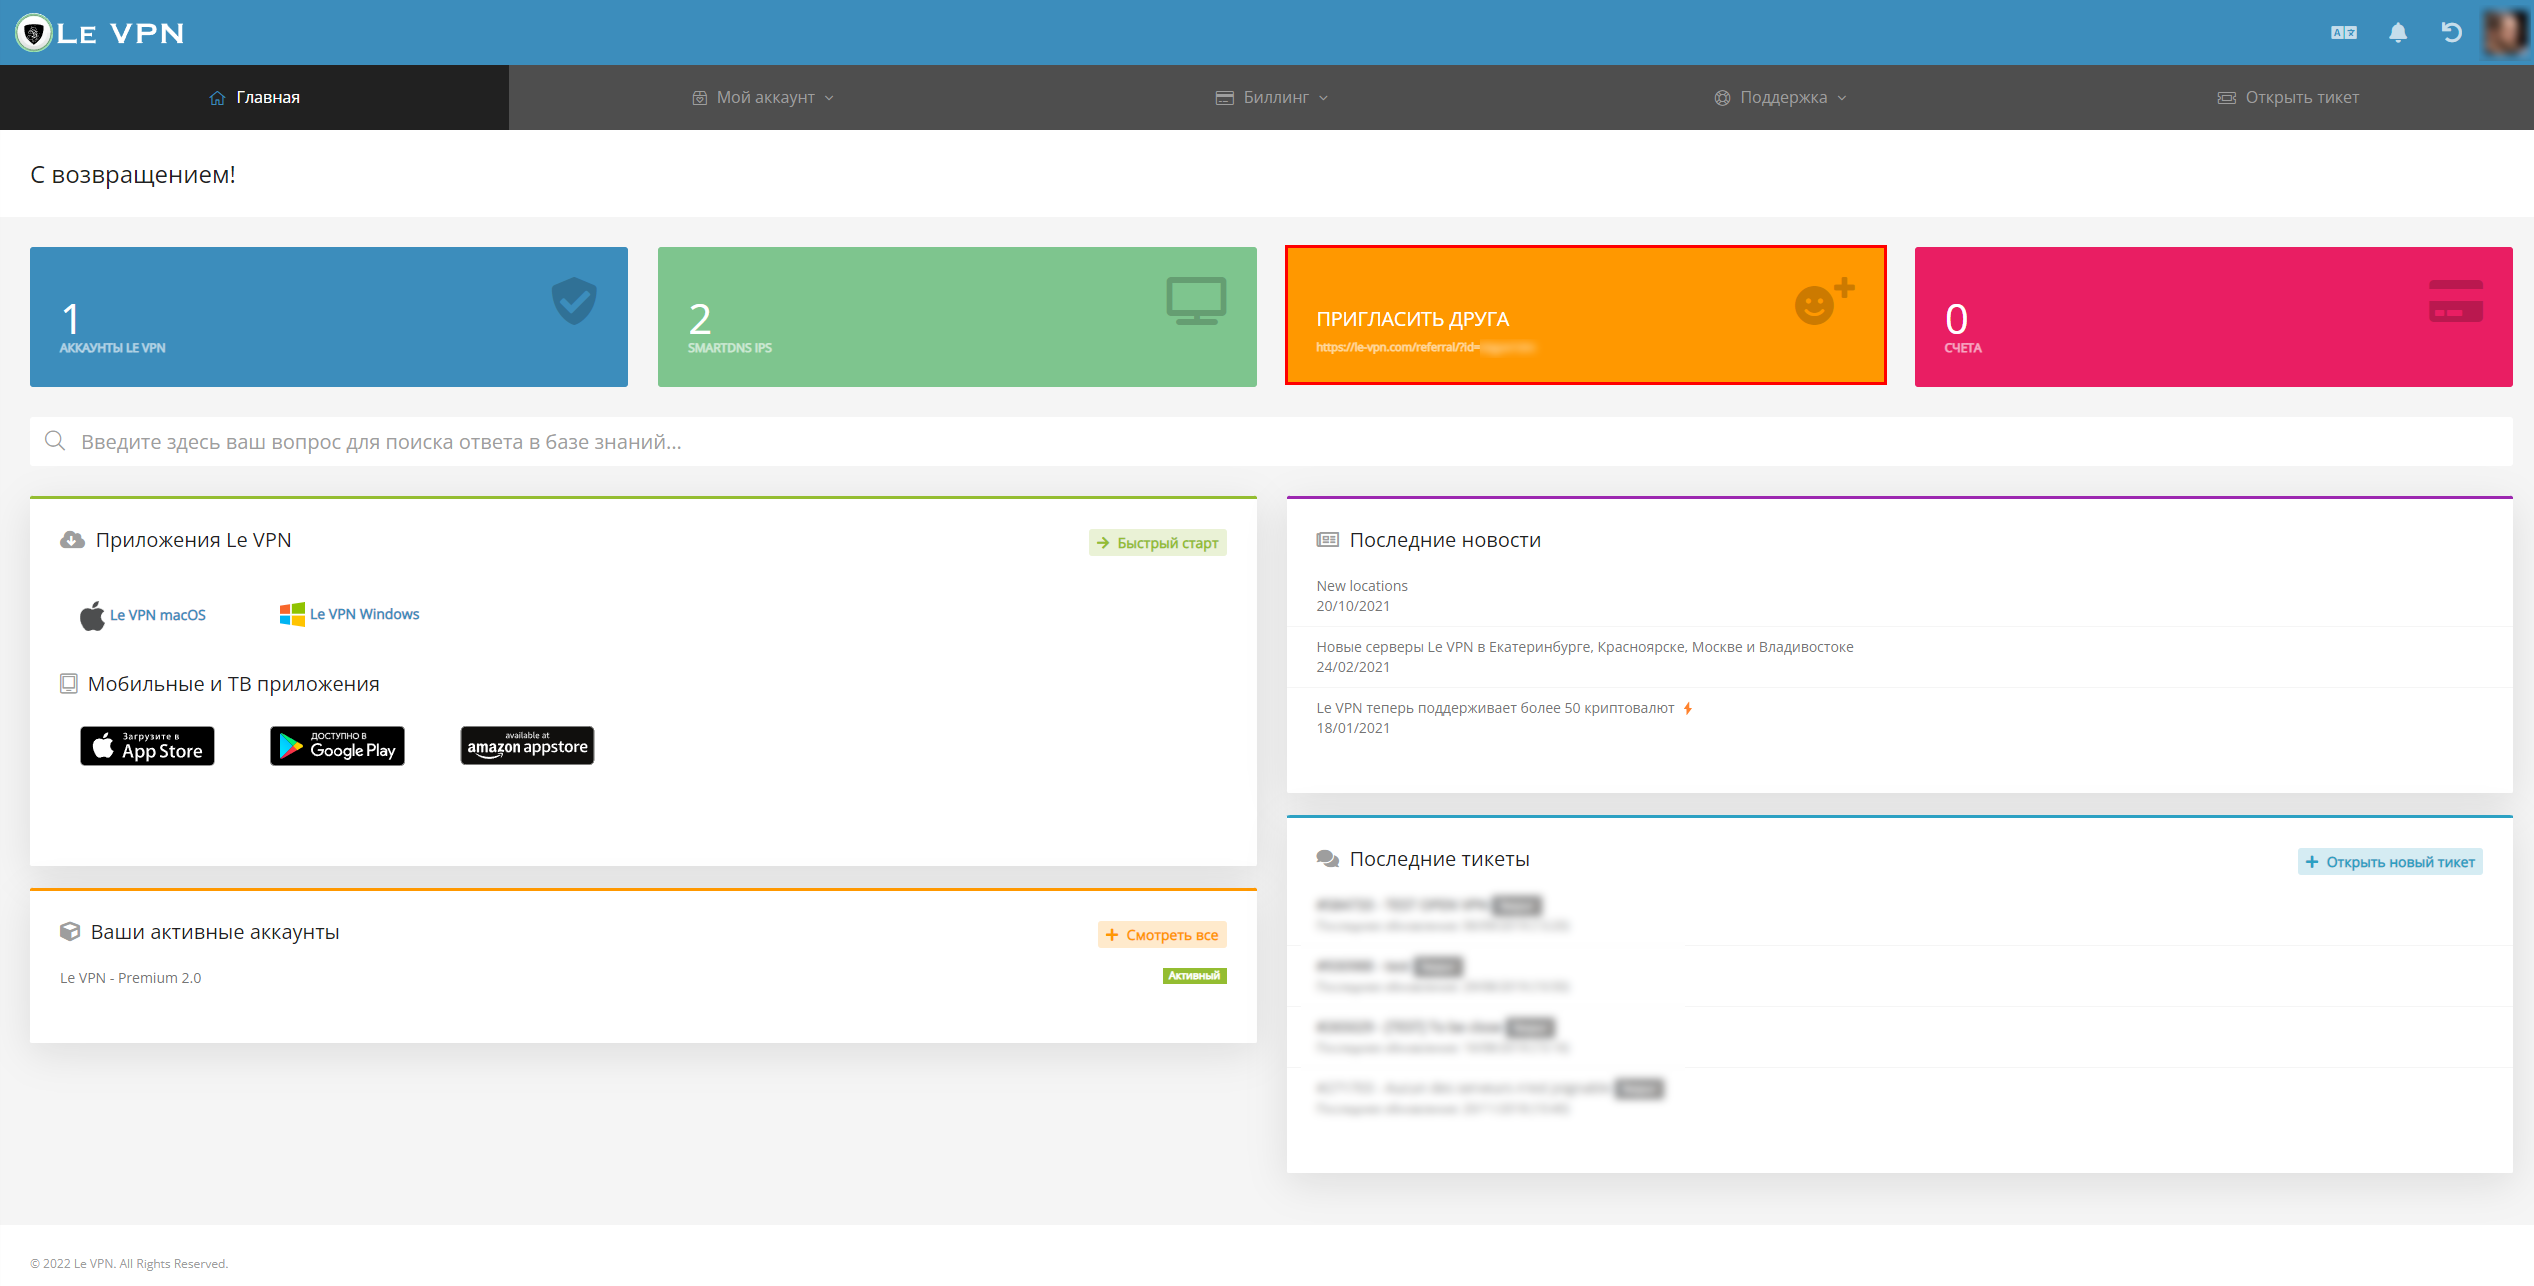Image resolution: width=2534 pixels, height=1286 pixels.
Task: Click the home icon in Главная tab
Action: 217,97
